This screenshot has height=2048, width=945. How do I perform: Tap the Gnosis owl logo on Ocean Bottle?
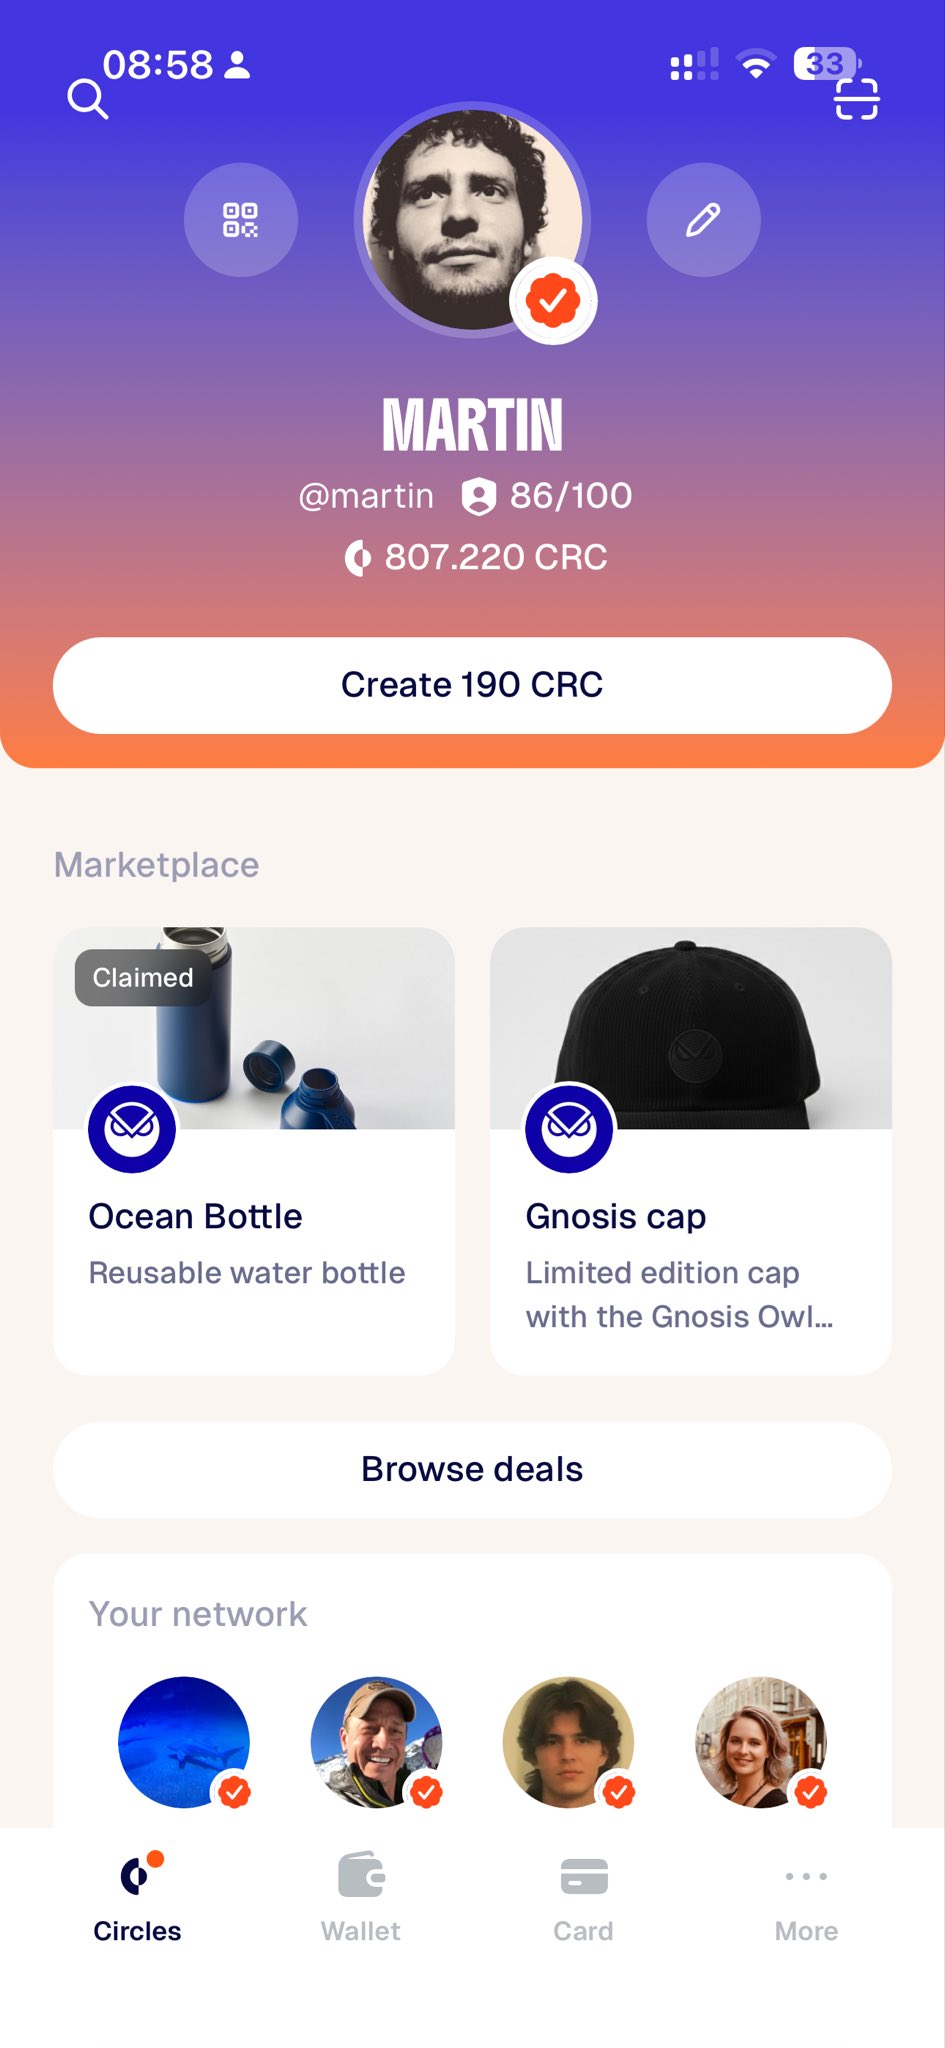point(132,1129)
